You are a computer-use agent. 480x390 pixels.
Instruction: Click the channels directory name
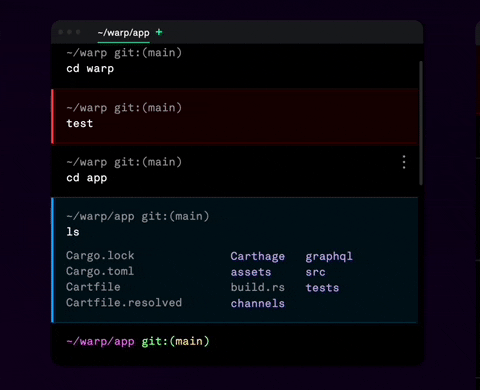[258, 303]
